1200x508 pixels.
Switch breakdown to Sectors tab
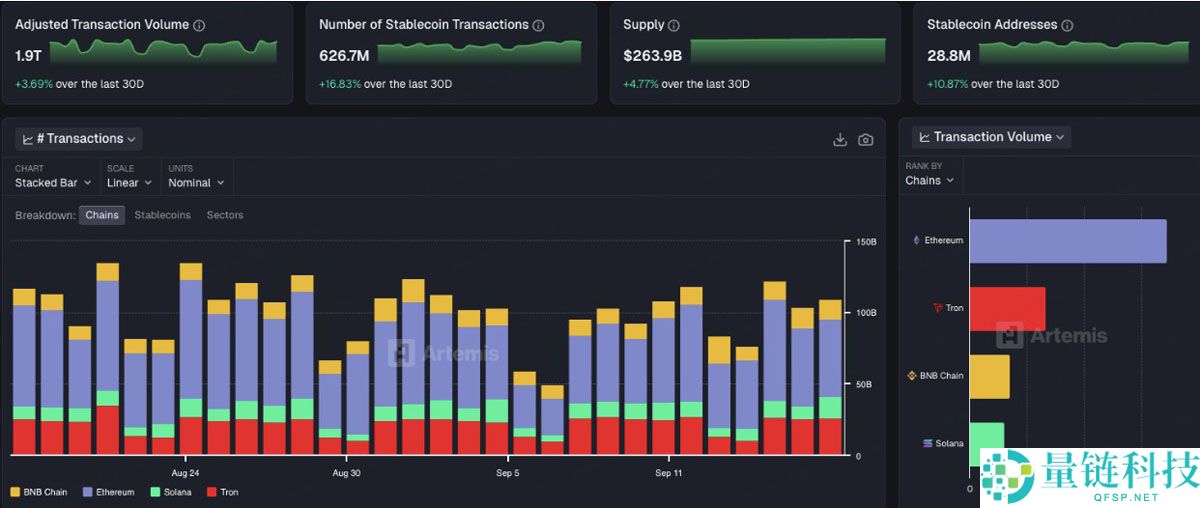225,215
